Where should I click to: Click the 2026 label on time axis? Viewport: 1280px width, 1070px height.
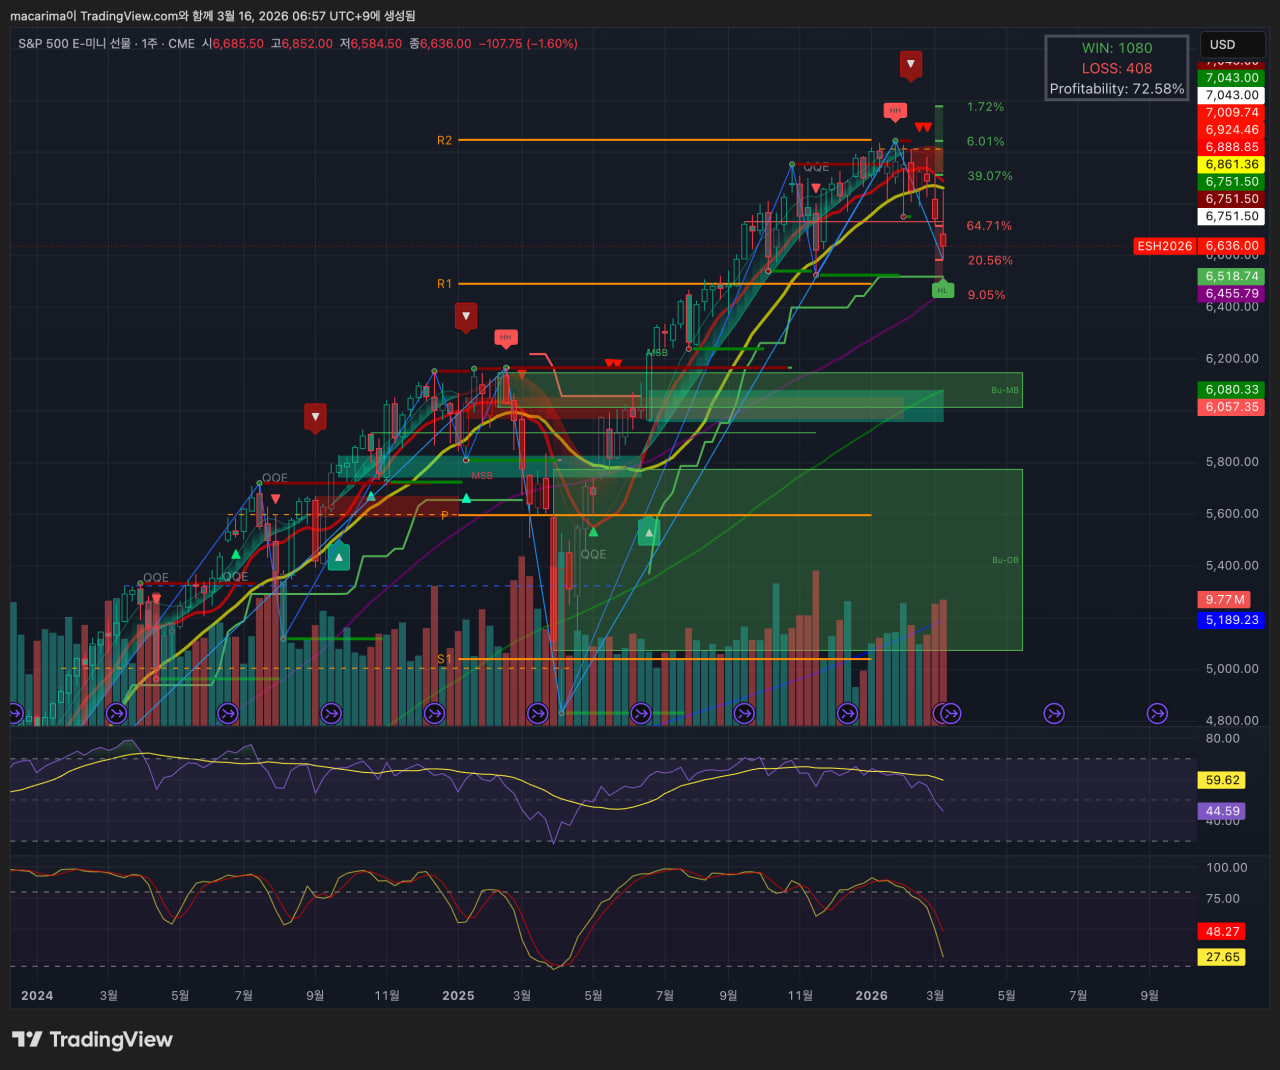click(x=871, y=996)
